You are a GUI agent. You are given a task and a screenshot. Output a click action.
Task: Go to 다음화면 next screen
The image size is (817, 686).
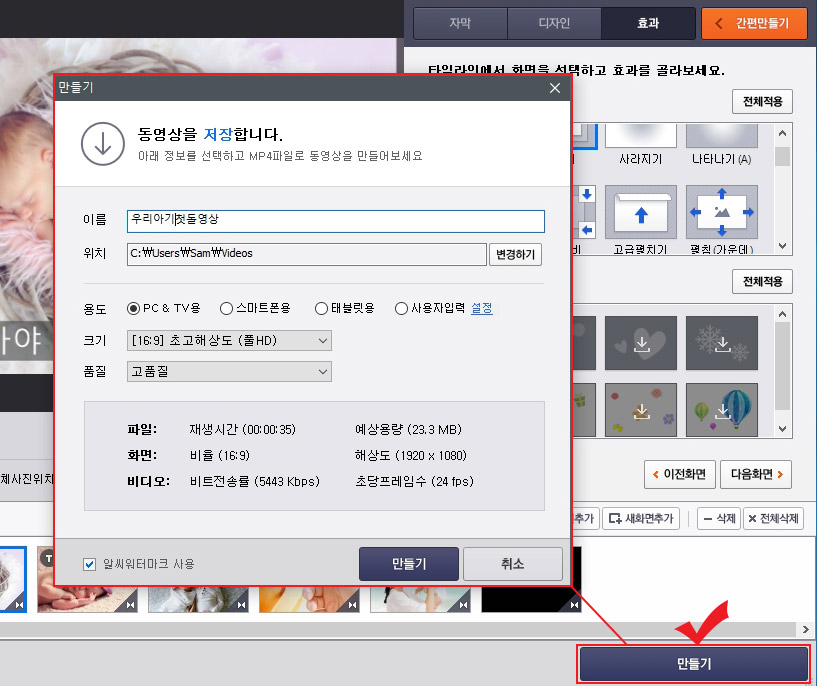point(756,474)
